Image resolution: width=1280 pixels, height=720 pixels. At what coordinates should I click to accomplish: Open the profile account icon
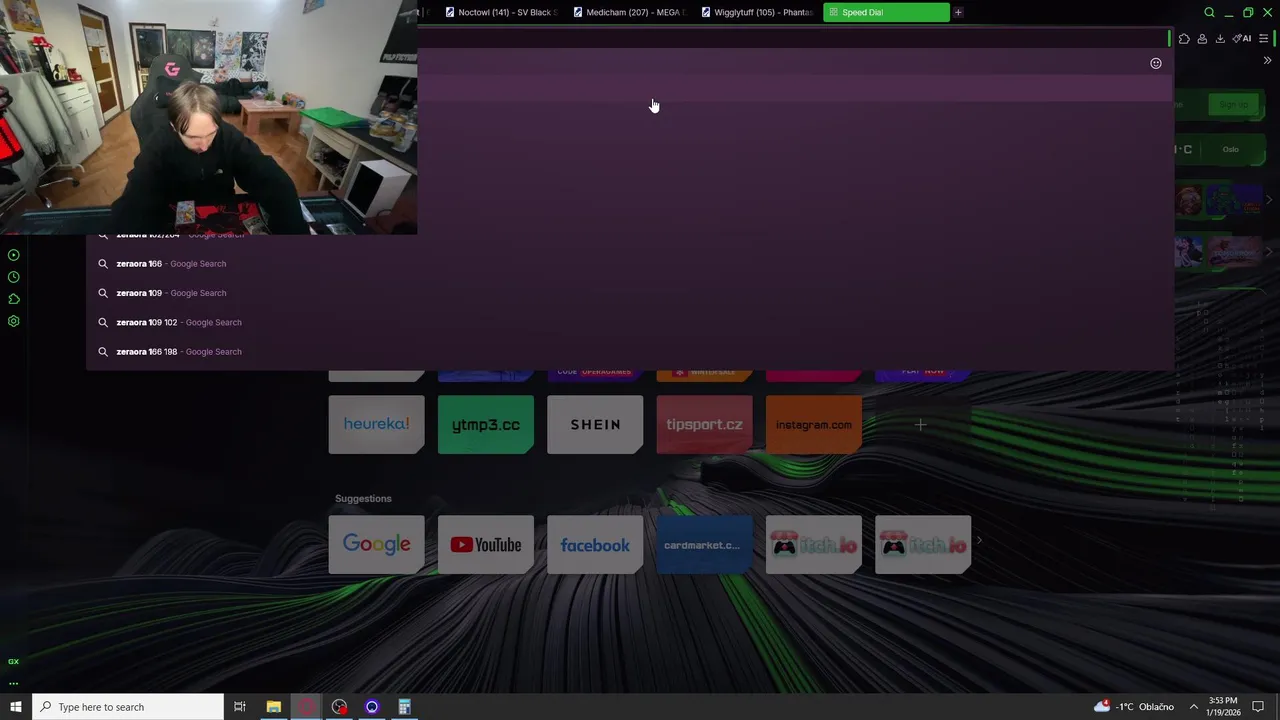pos(1202,38)
